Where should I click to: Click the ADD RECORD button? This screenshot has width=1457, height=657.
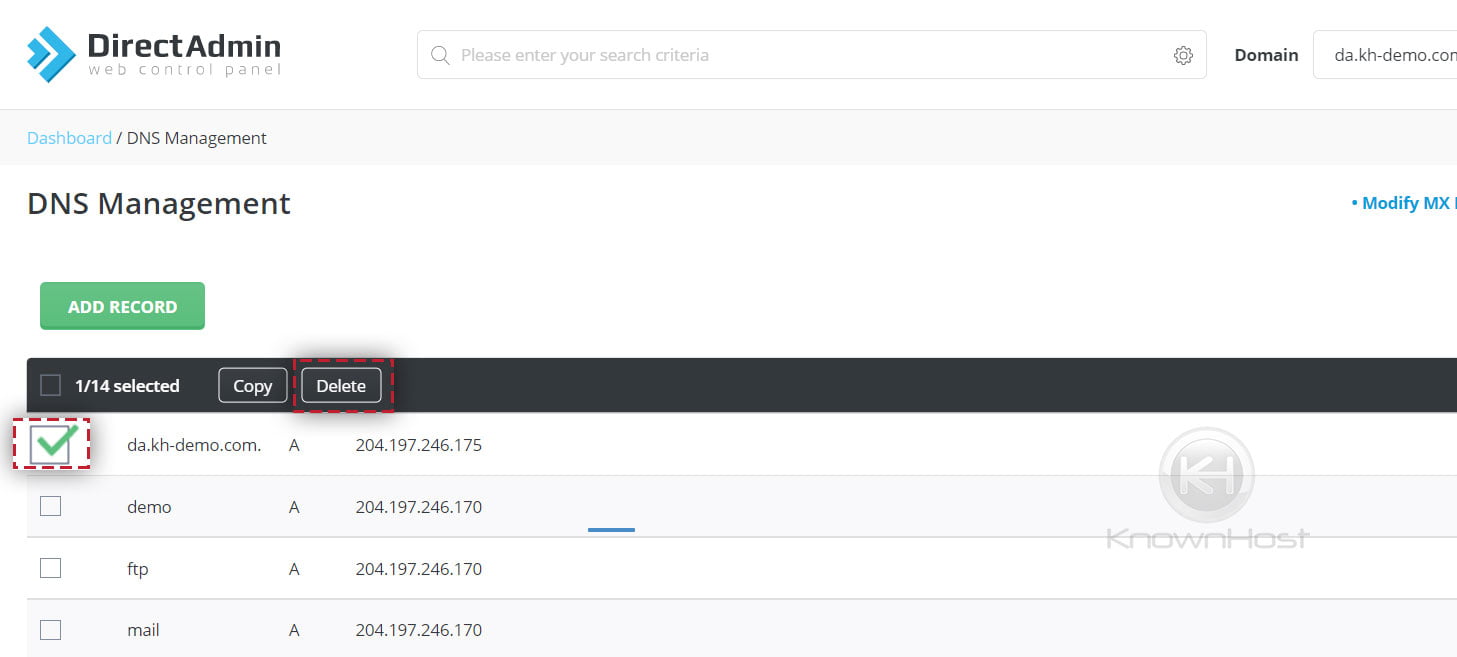point(122,305)
